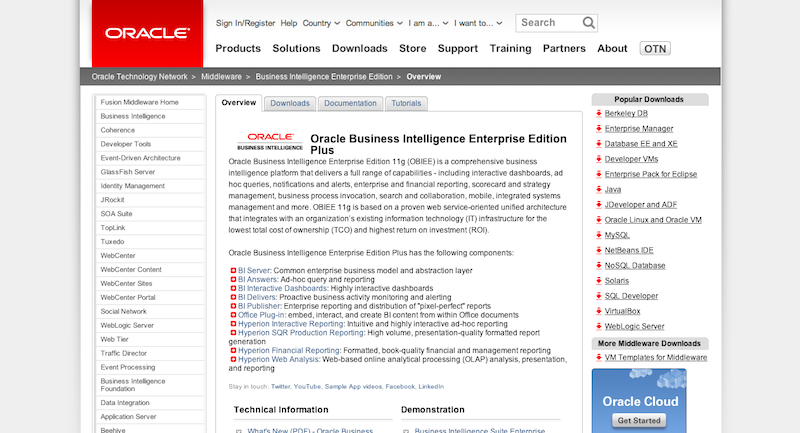Screen dimensions: 800x433
Task: Open the Training menu
Action: pyautogui.click(x=510, y=48)
